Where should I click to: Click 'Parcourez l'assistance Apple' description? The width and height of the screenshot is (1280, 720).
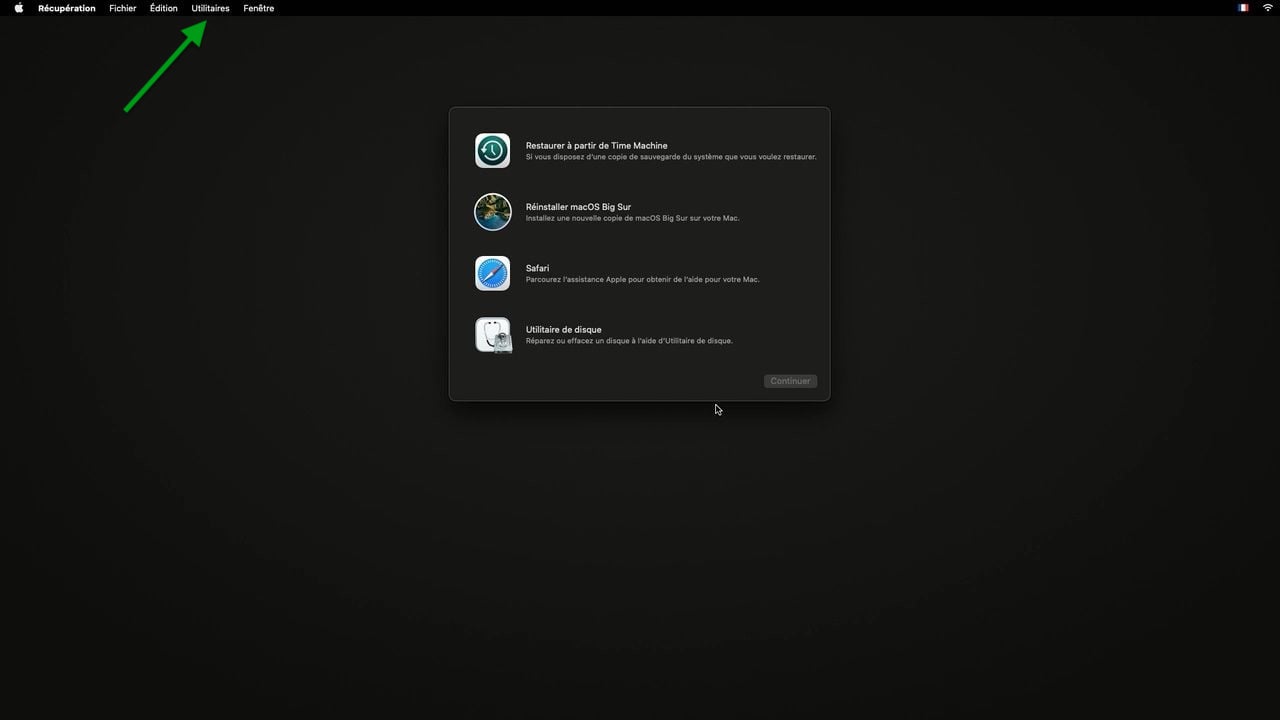tap(643, 280)
